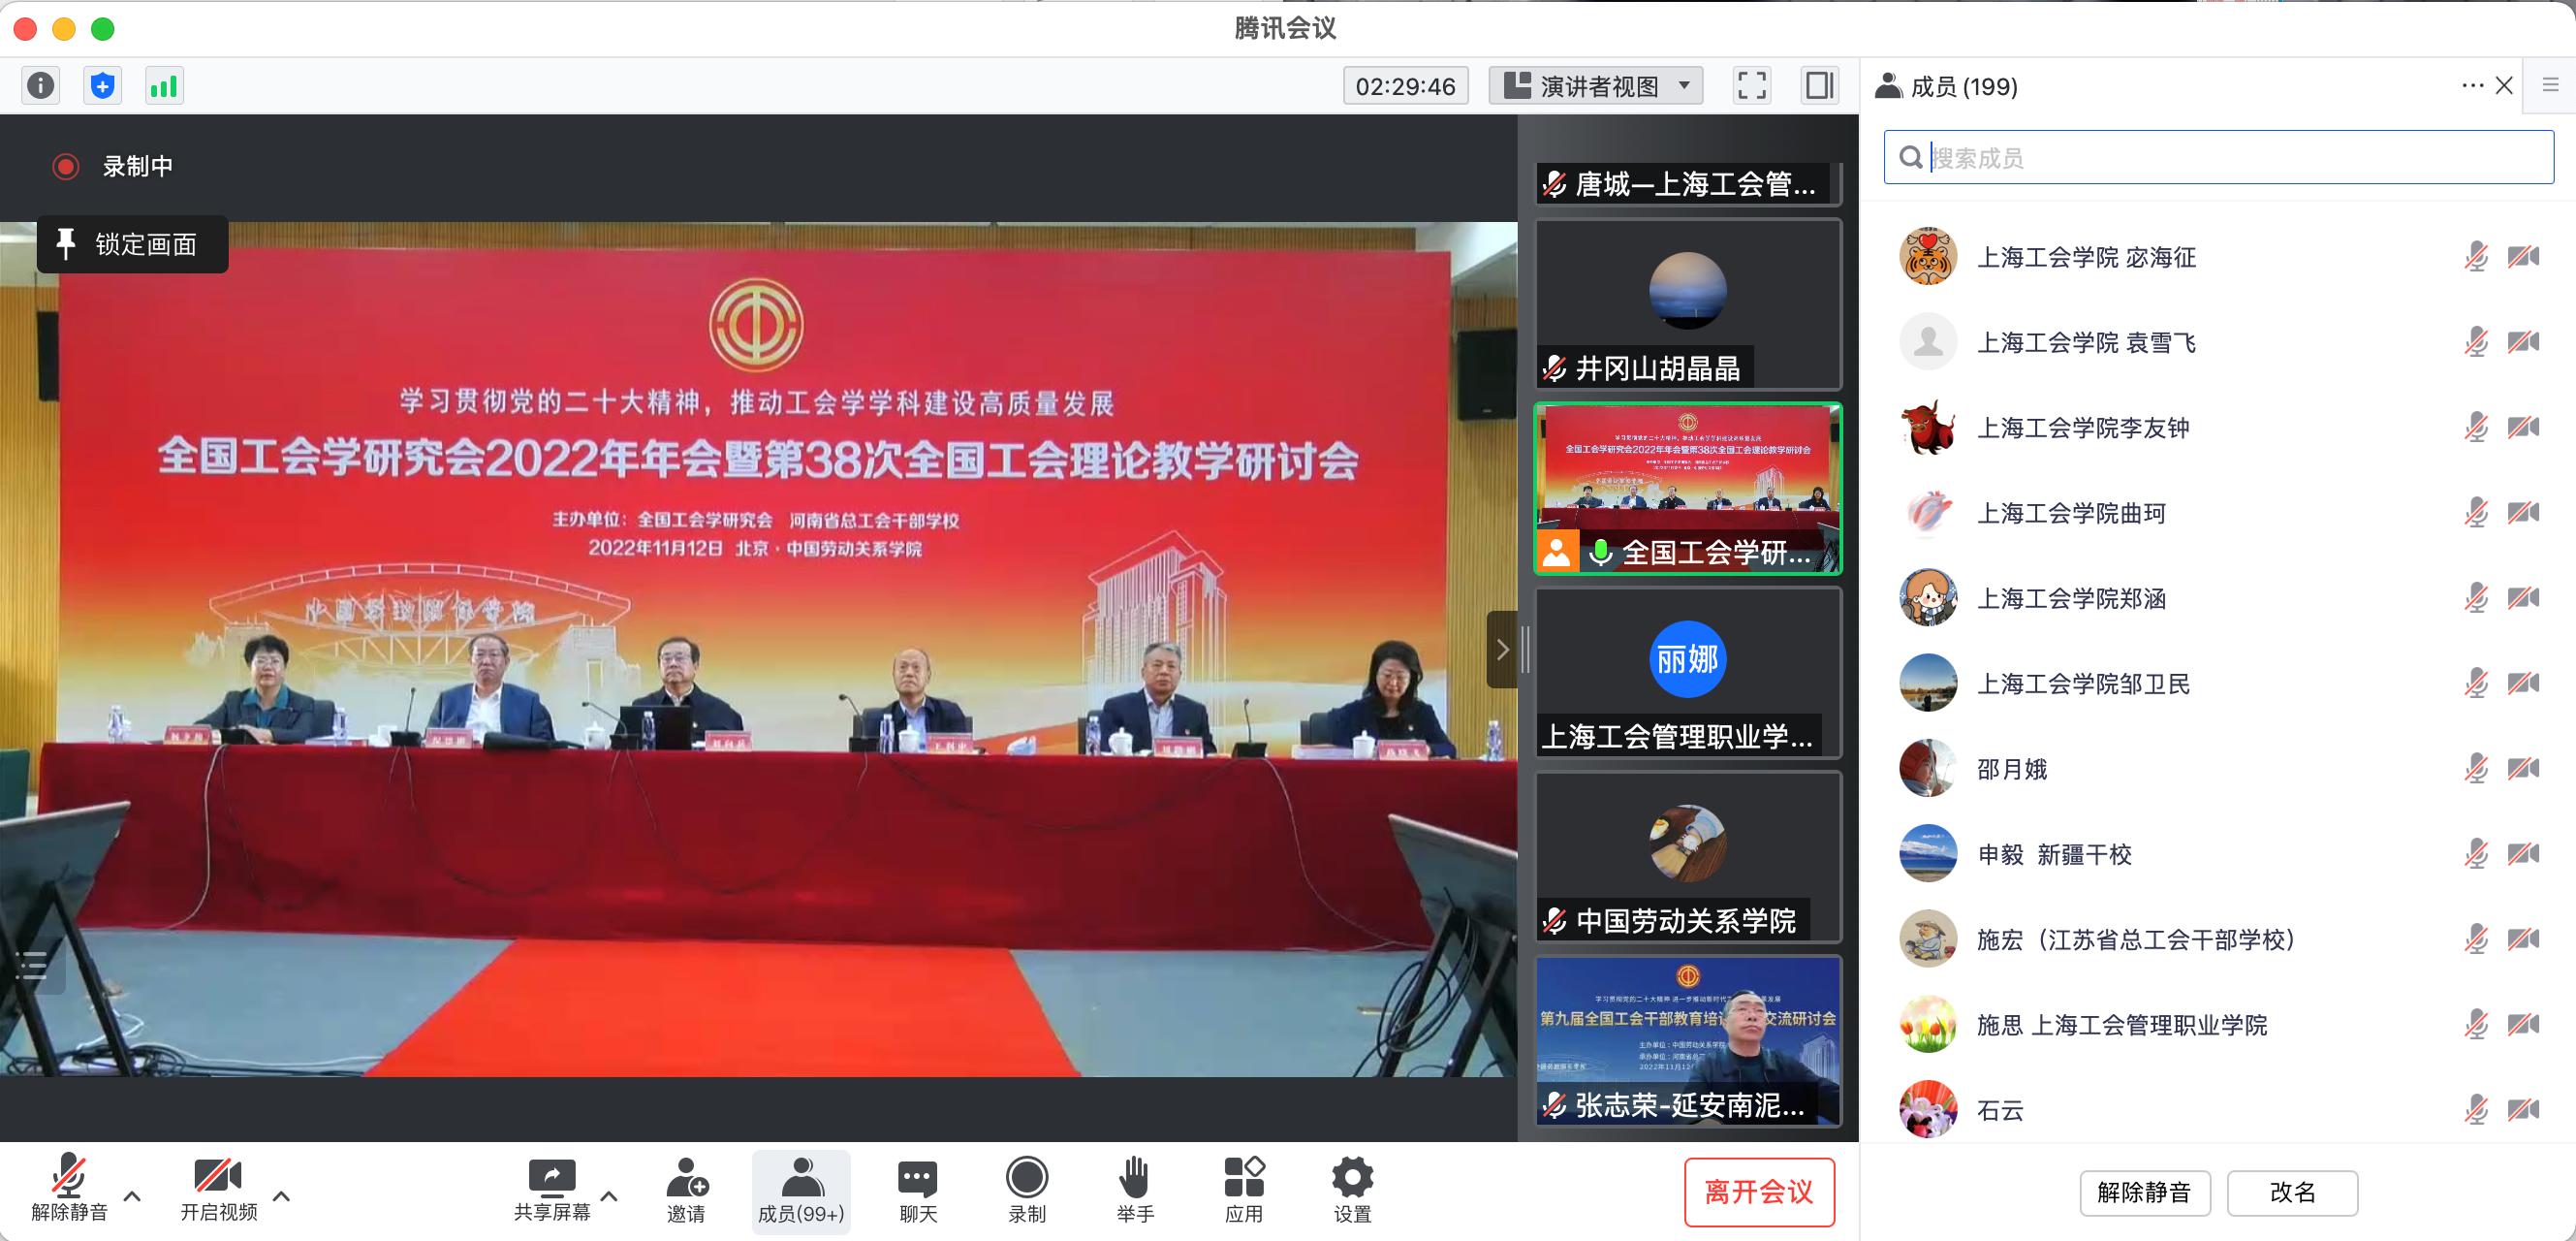Click muted mic icon for 袁雪飞
Image resolution: width=2576 pixels, height=1241 pixels.
click(2476, 342)
